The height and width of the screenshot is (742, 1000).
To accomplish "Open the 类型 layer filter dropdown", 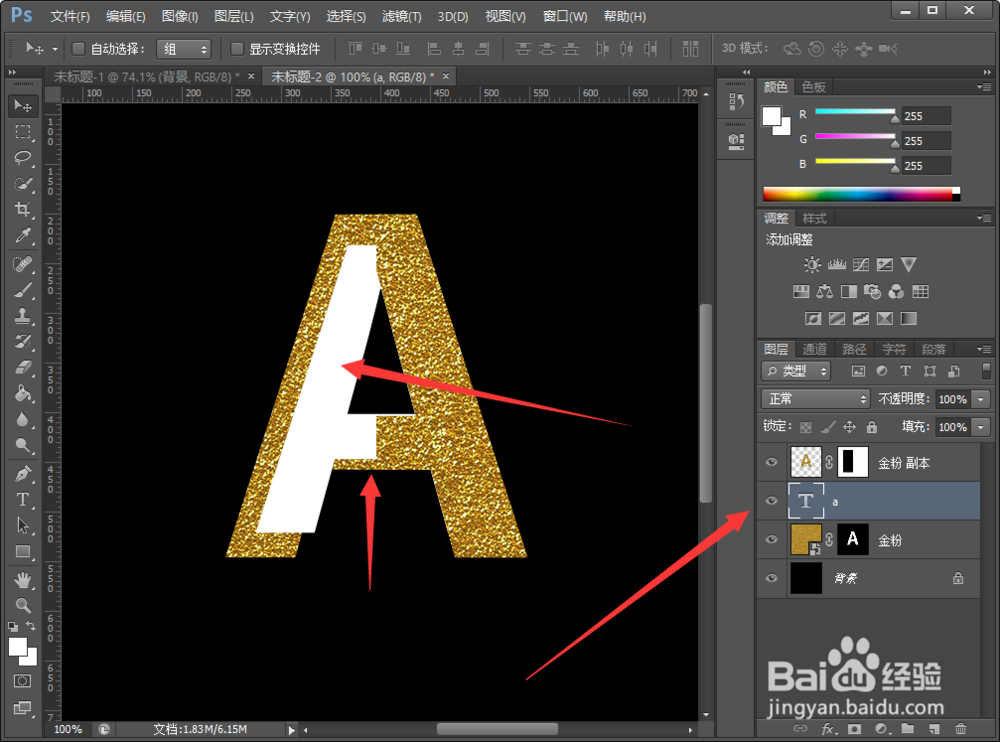I will 795,371.
